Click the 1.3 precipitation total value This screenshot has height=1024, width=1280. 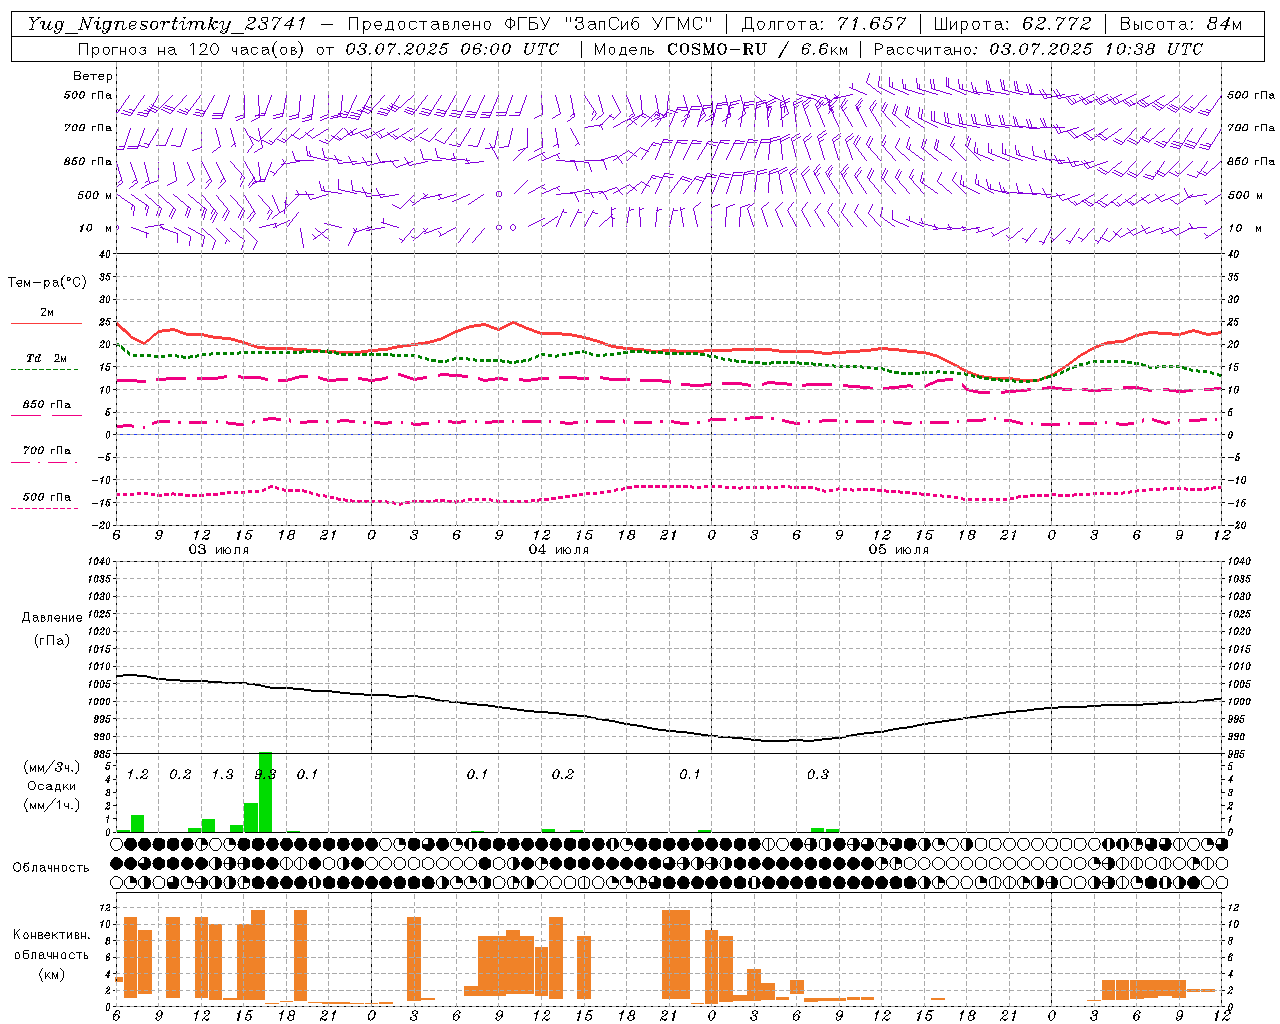tap(222, 774)
